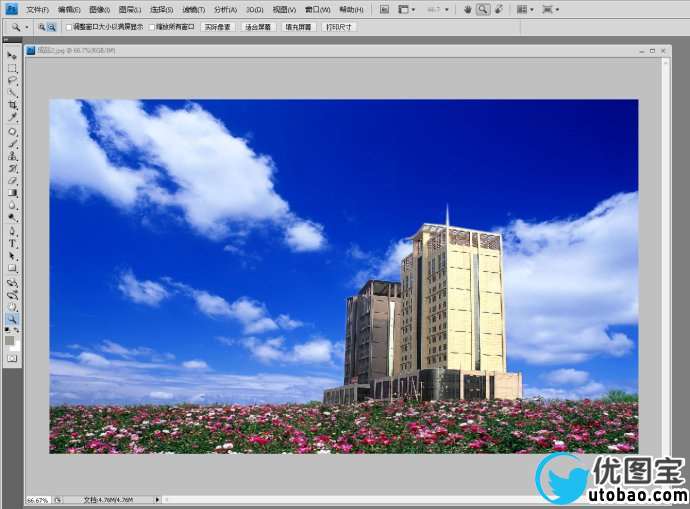690x509 pixels.
Task: Reset default foreground and background colors
Action: (7, 330)
